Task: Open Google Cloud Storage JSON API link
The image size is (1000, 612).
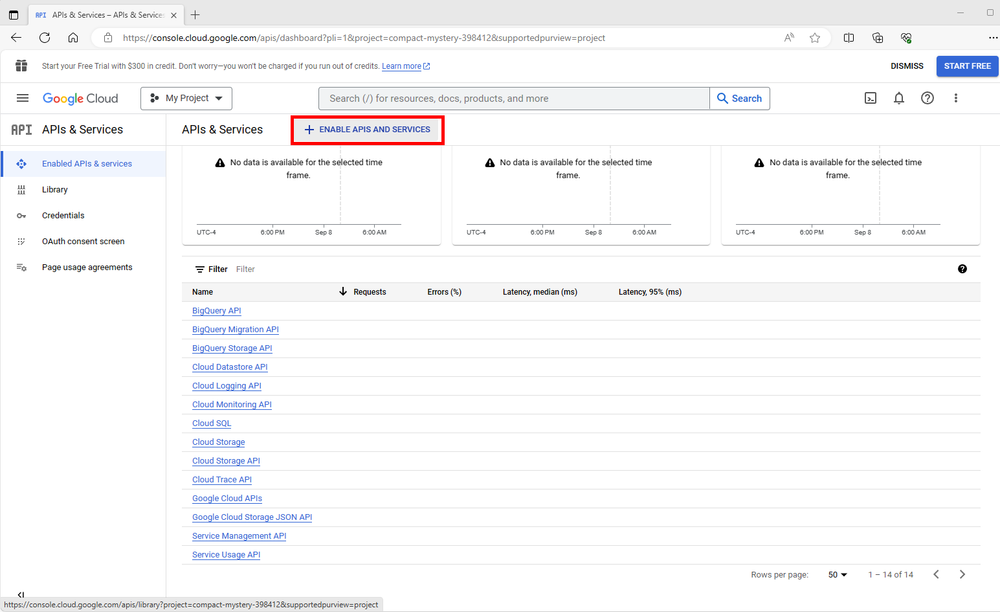Action: pyautogui.click(x=252, y=517)
